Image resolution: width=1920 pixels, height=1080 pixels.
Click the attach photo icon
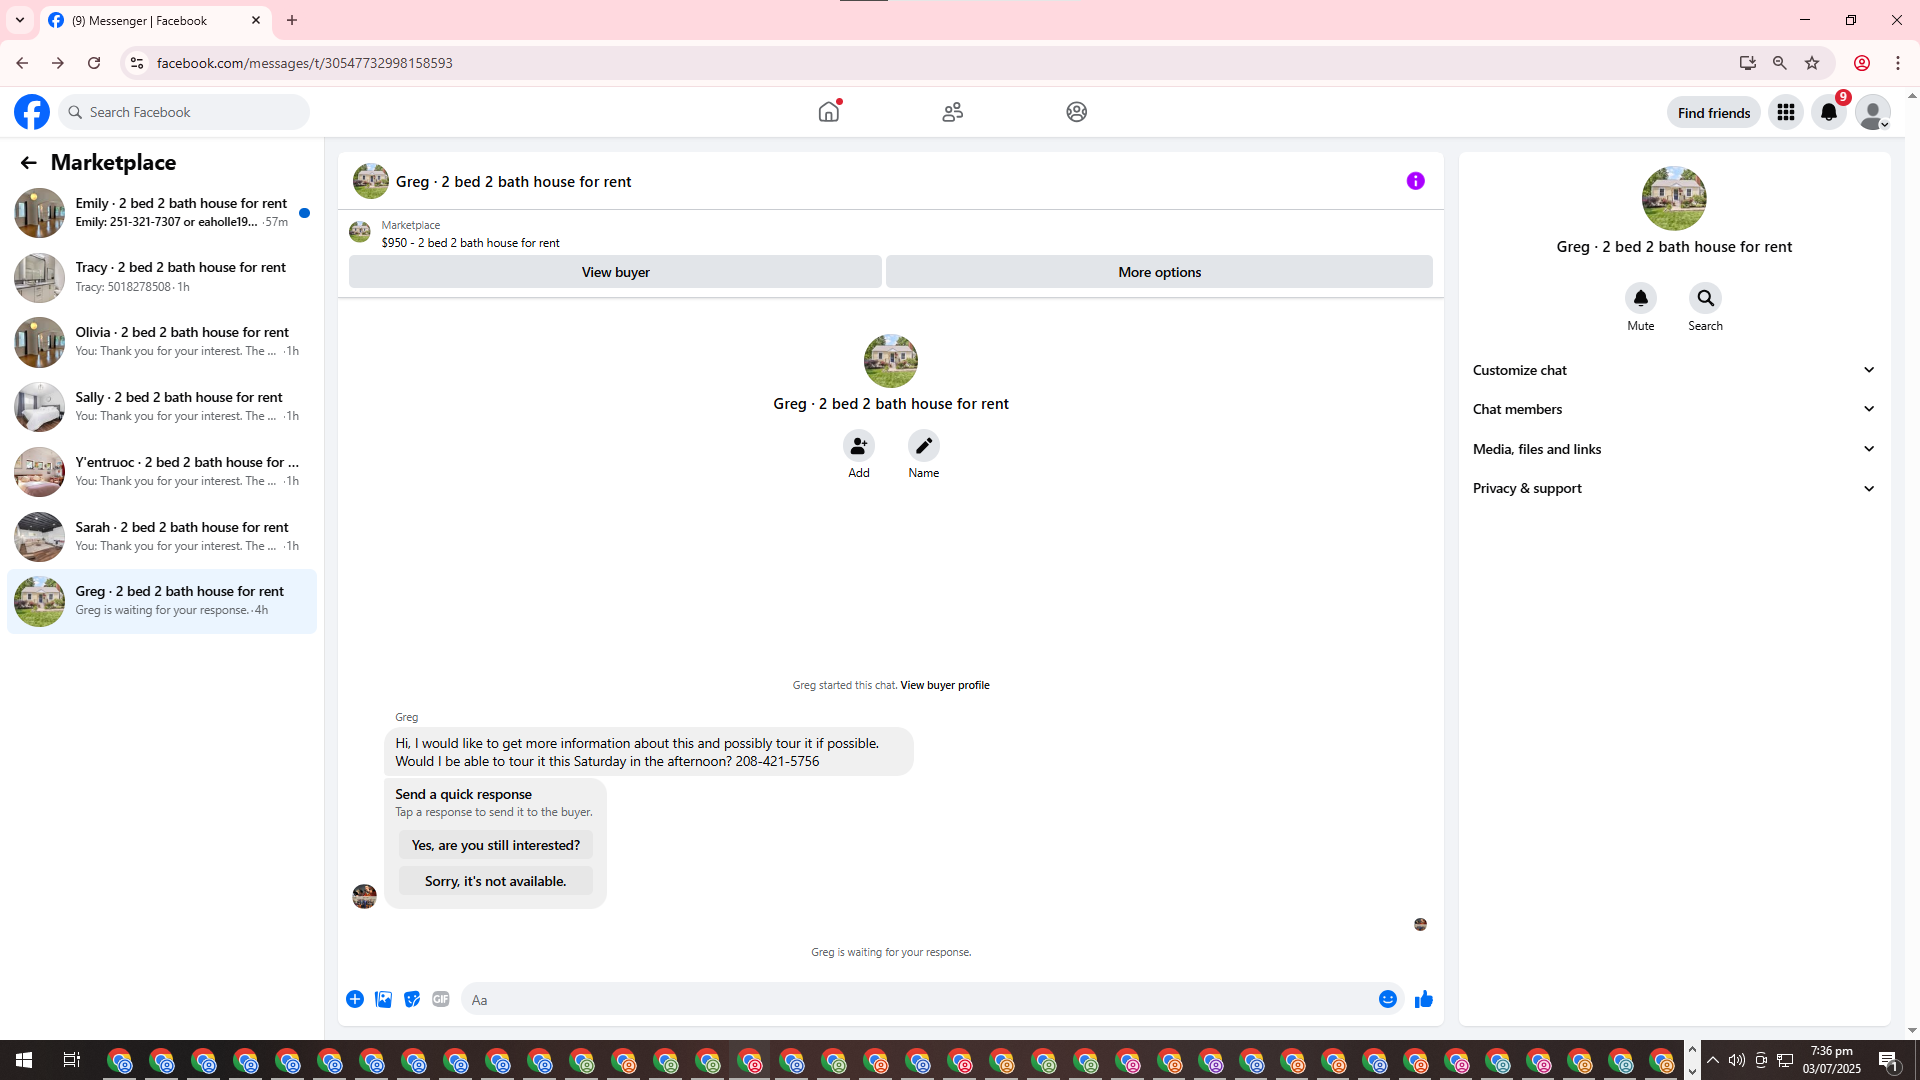click(x=383, y=999)
